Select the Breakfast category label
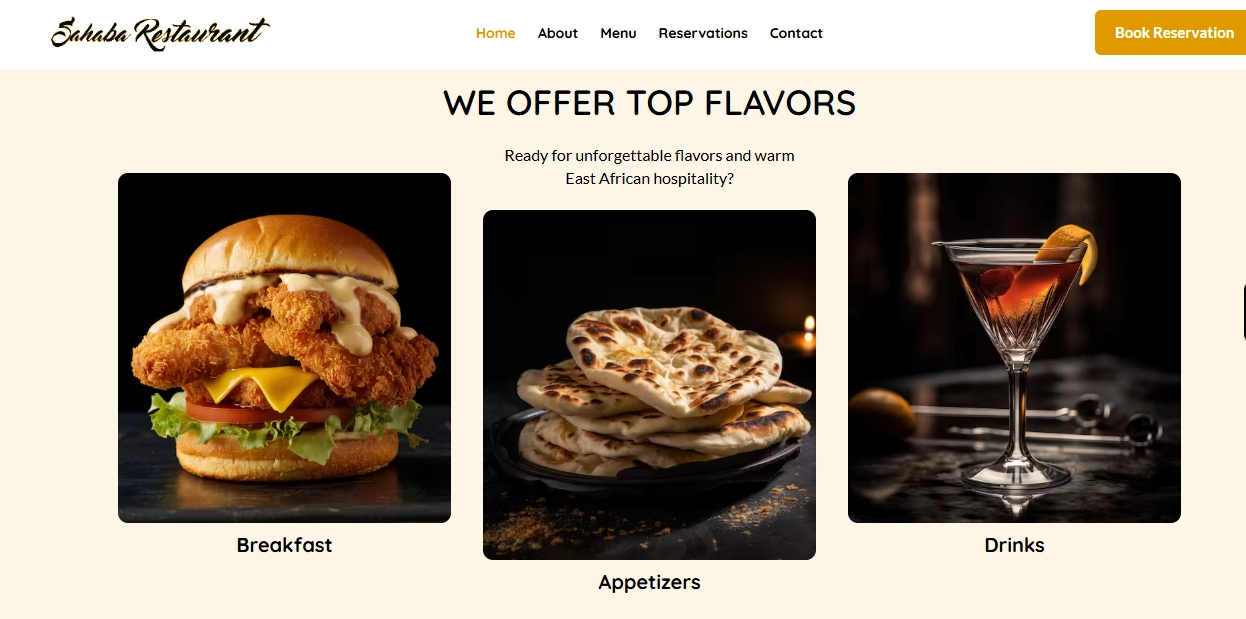 (284, 545)
